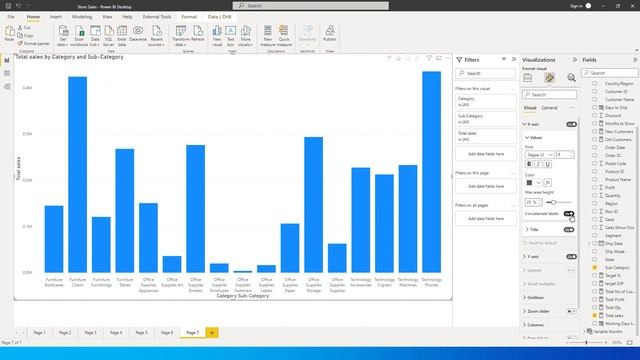Click the Paste icon in the ribbon

(x=9, y=31)
